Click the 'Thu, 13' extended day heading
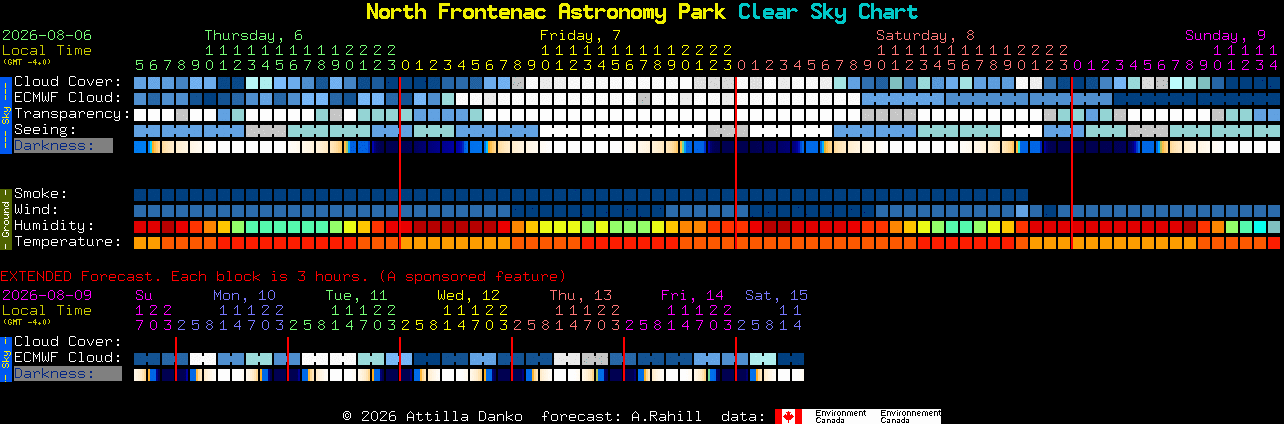This screenshot has height=424, width=1284. pos(580,295)
